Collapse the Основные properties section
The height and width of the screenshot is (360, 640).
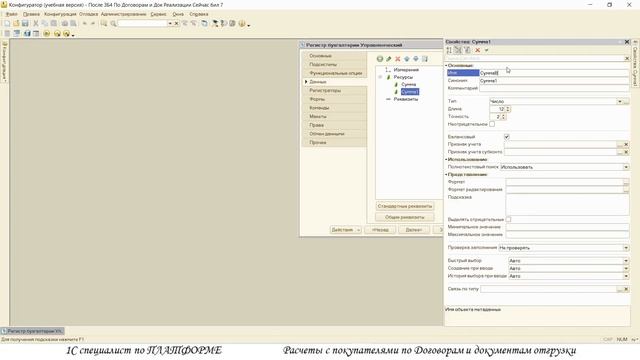(446, 65)
